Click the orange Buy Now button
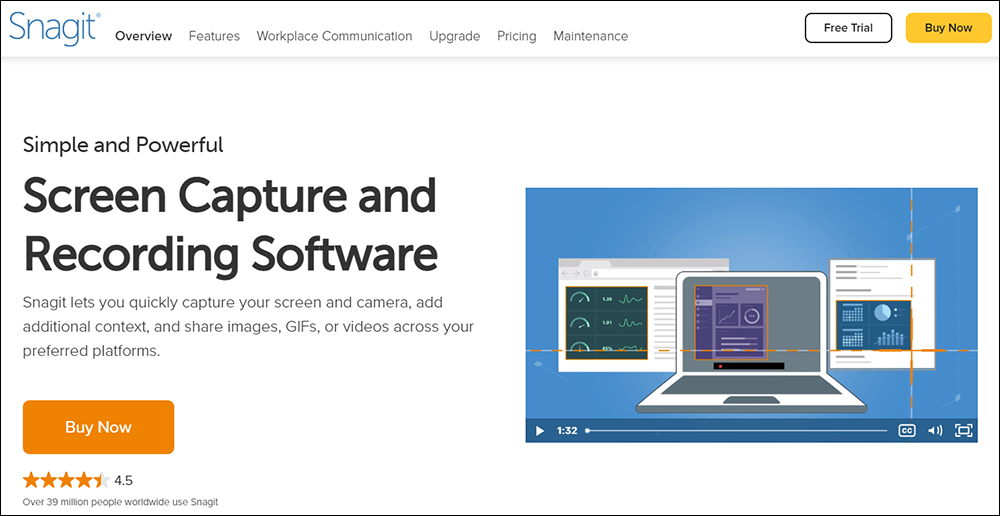This screenshot has width=1000, height=516. click(x=98, y=427)
